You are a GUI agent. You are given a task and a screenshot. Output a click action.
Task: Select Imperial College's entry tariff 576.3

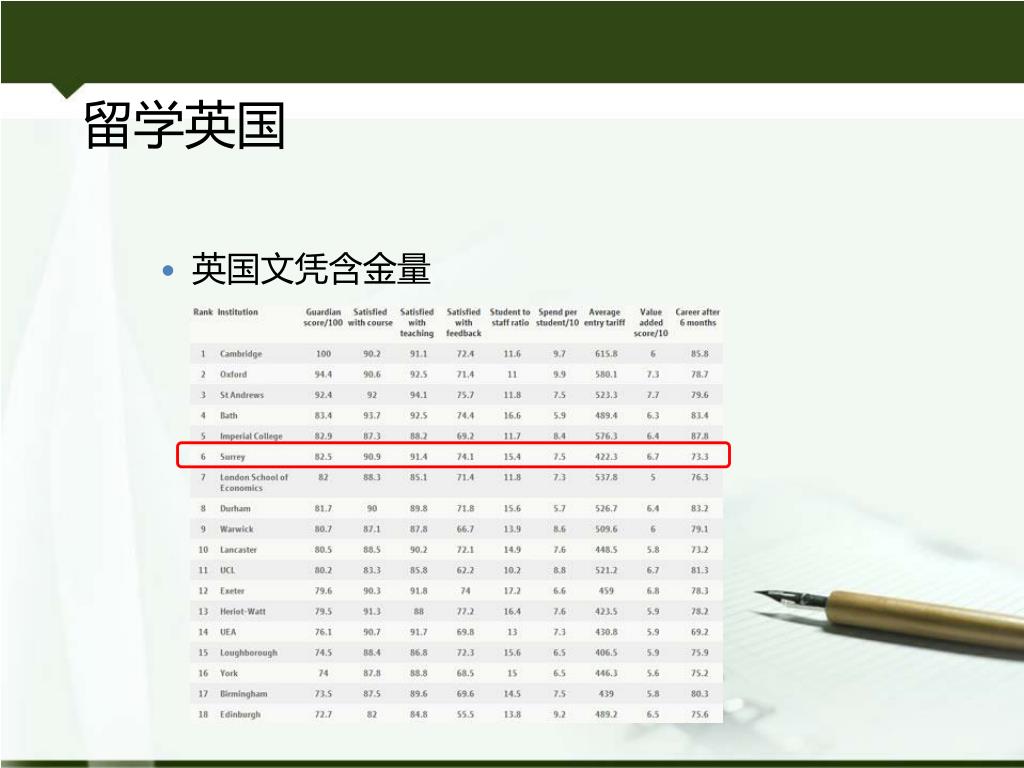(x=606, y=436)
